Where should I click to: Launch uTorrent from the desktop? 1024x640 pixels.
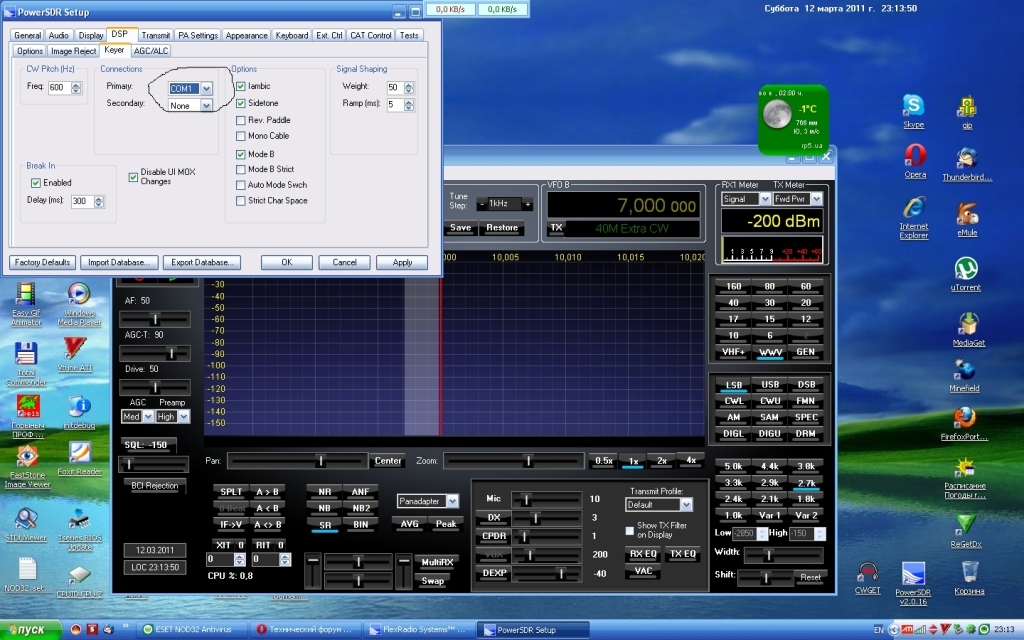pos(966,269)
